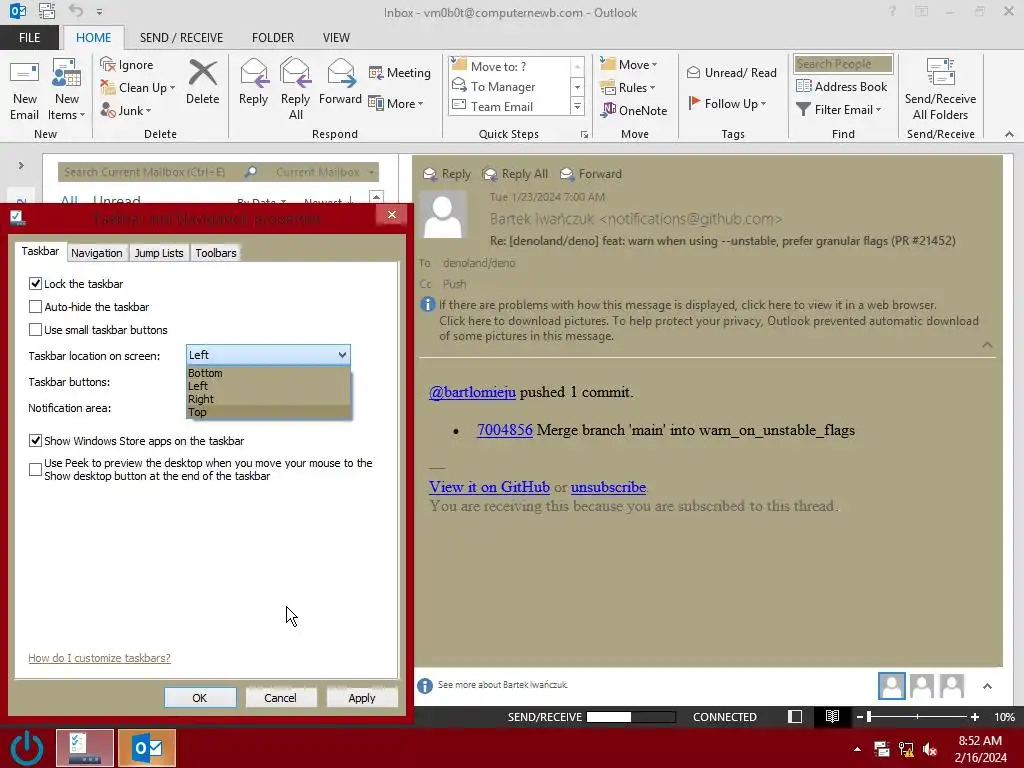
Task: Click the ribbon Reply All icon
Action: (295, 72)
